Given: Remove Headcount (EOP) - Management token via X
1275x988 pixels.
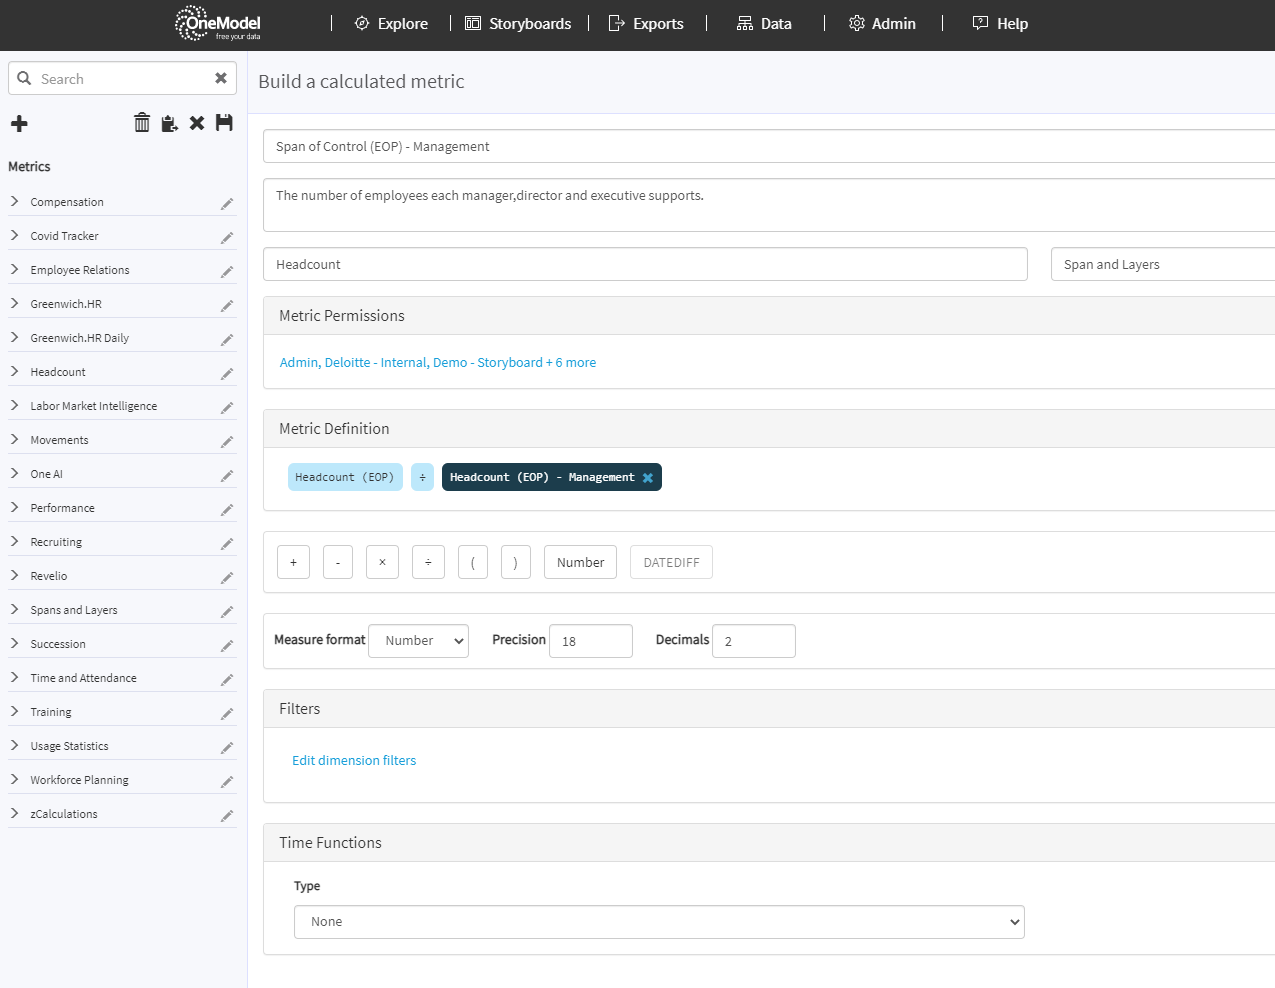Looking at the screenshot, I should coord(648,478).
